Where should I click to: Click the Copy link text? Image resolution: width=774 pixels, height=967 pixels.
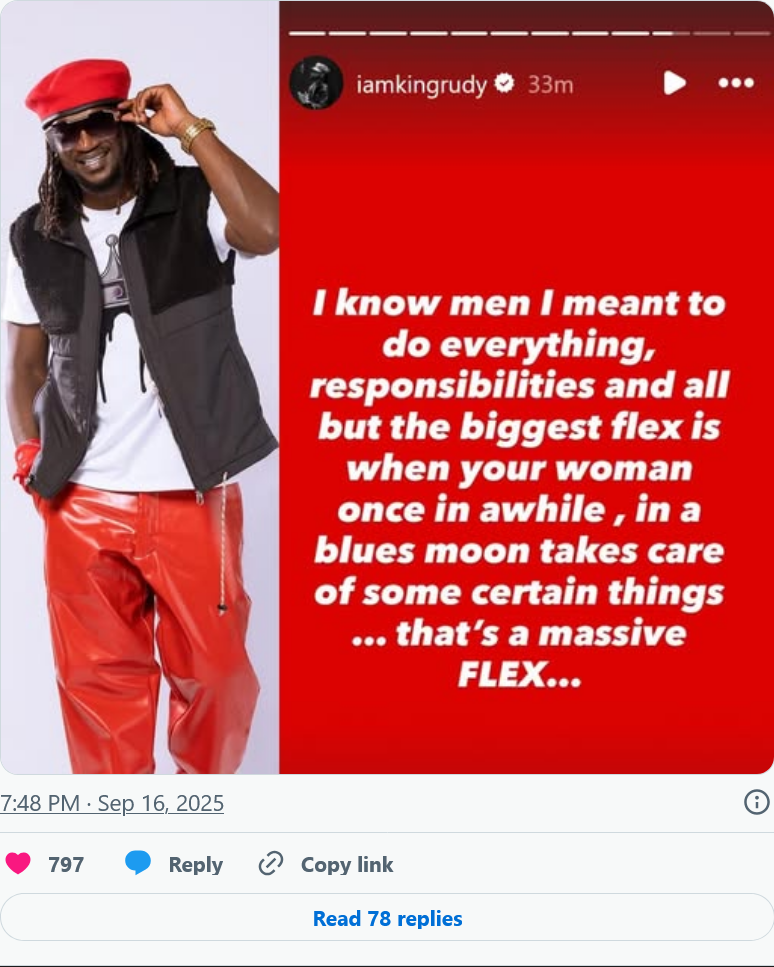(x=347, y=865)
